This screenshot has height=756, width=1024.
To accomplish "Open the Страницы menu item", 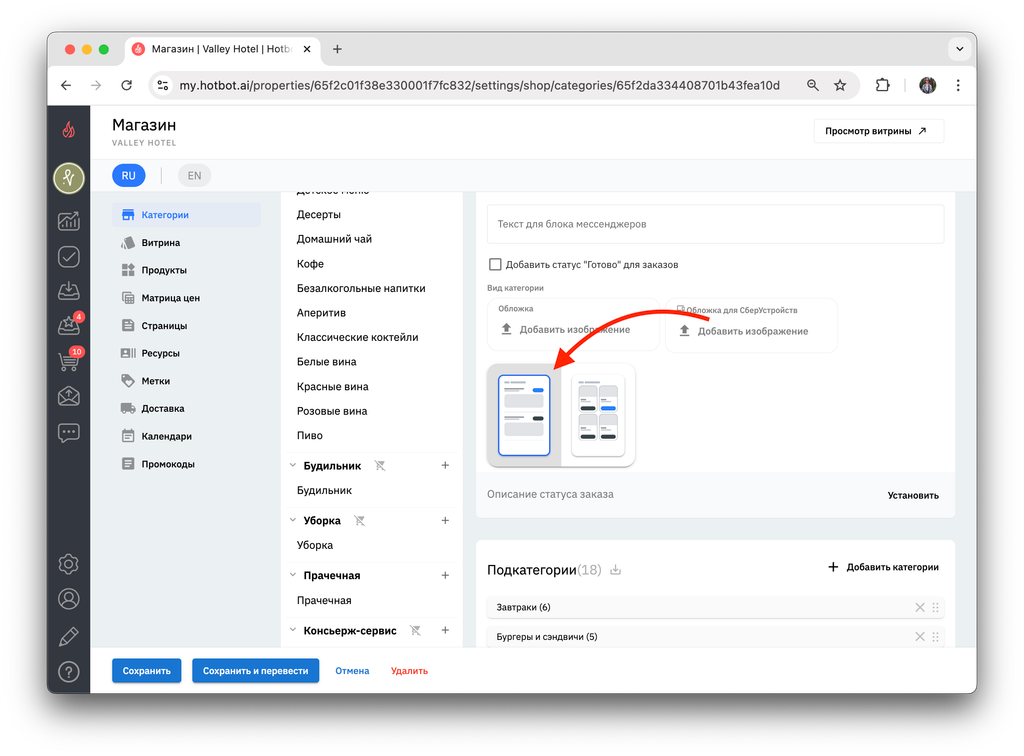I will [187, 326].
